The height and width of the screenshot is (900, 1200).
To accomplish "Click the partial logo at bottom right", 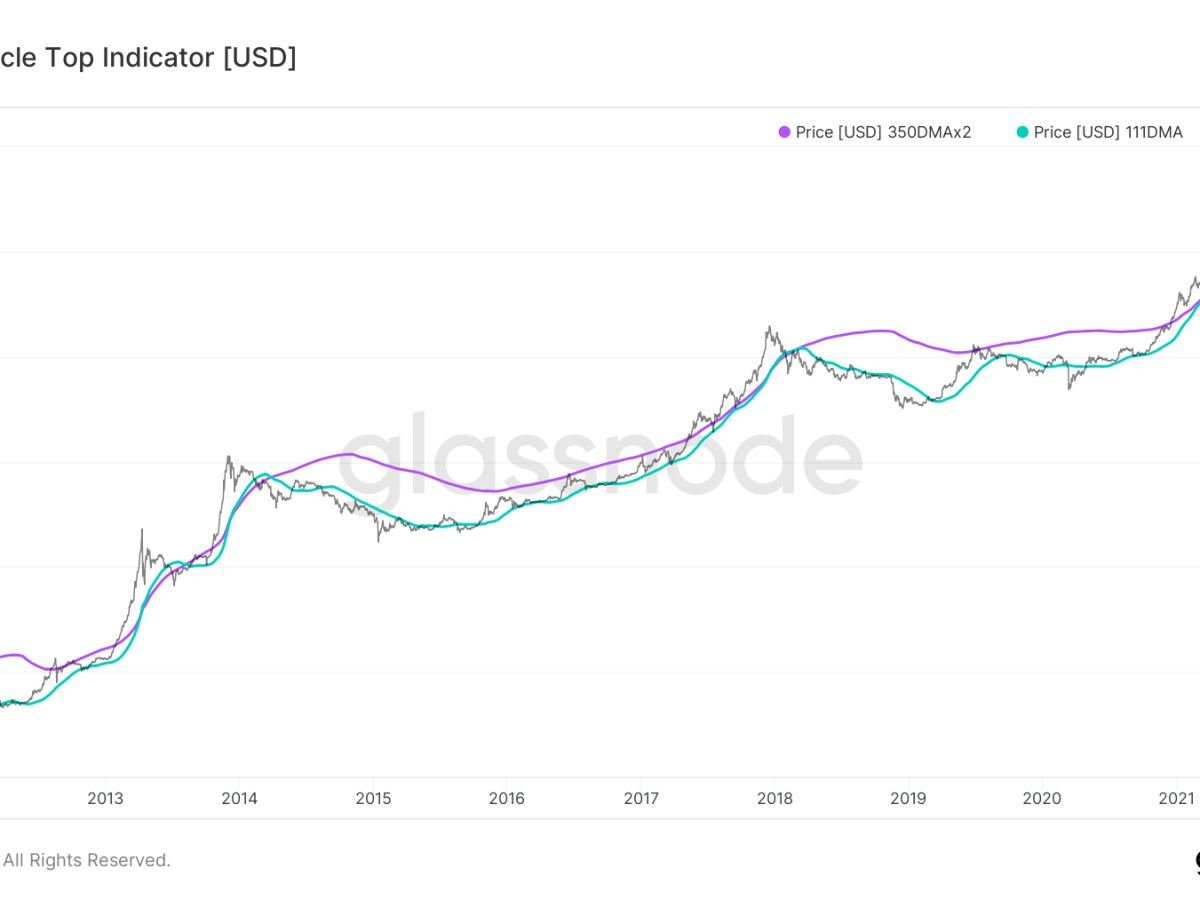I will pyautogui.click(x=1196, y=862).
